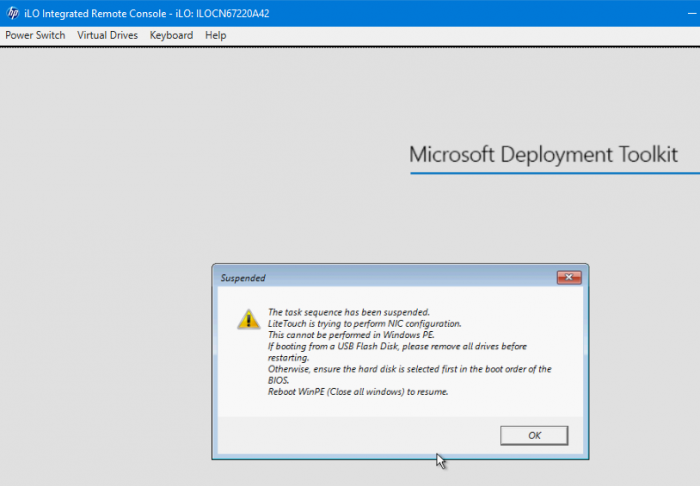Click the line 'Reboot WinPE (Close all windows) to resume.'
700x486 pixels.
click(358, 392)
